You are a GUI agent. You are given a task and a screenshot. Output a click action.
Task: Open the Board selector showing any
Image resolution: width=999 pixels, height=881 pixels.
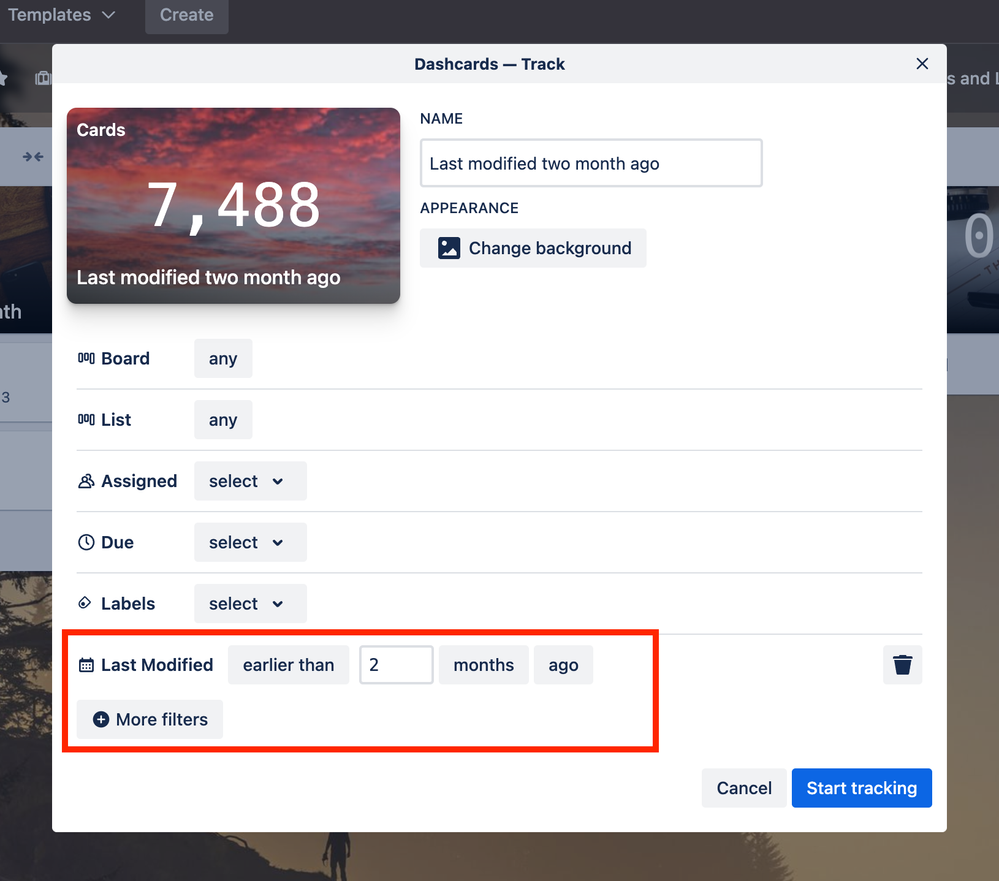[x=223, y=358]
